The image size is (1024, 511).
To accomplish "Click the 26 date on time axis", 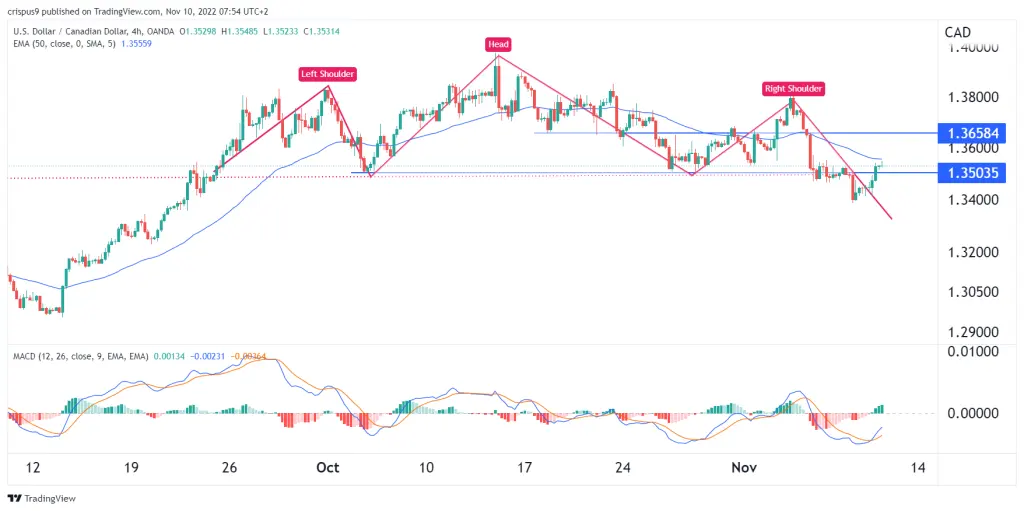I will [229, 468].
